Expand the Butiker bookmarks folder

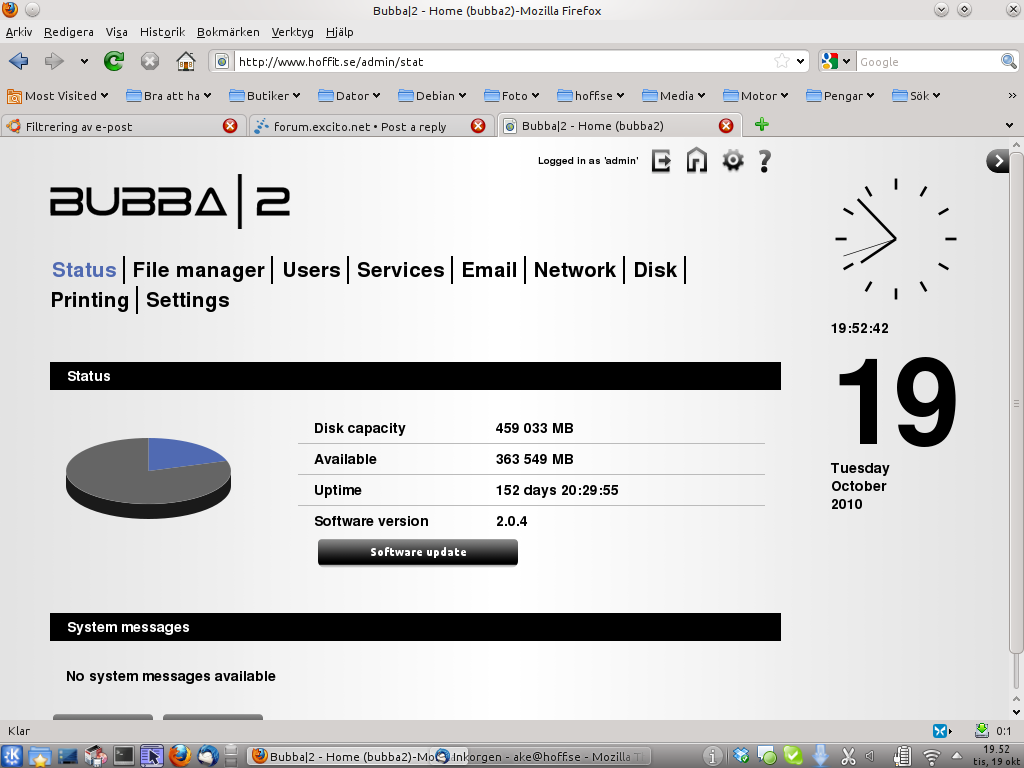pos(264,96)
